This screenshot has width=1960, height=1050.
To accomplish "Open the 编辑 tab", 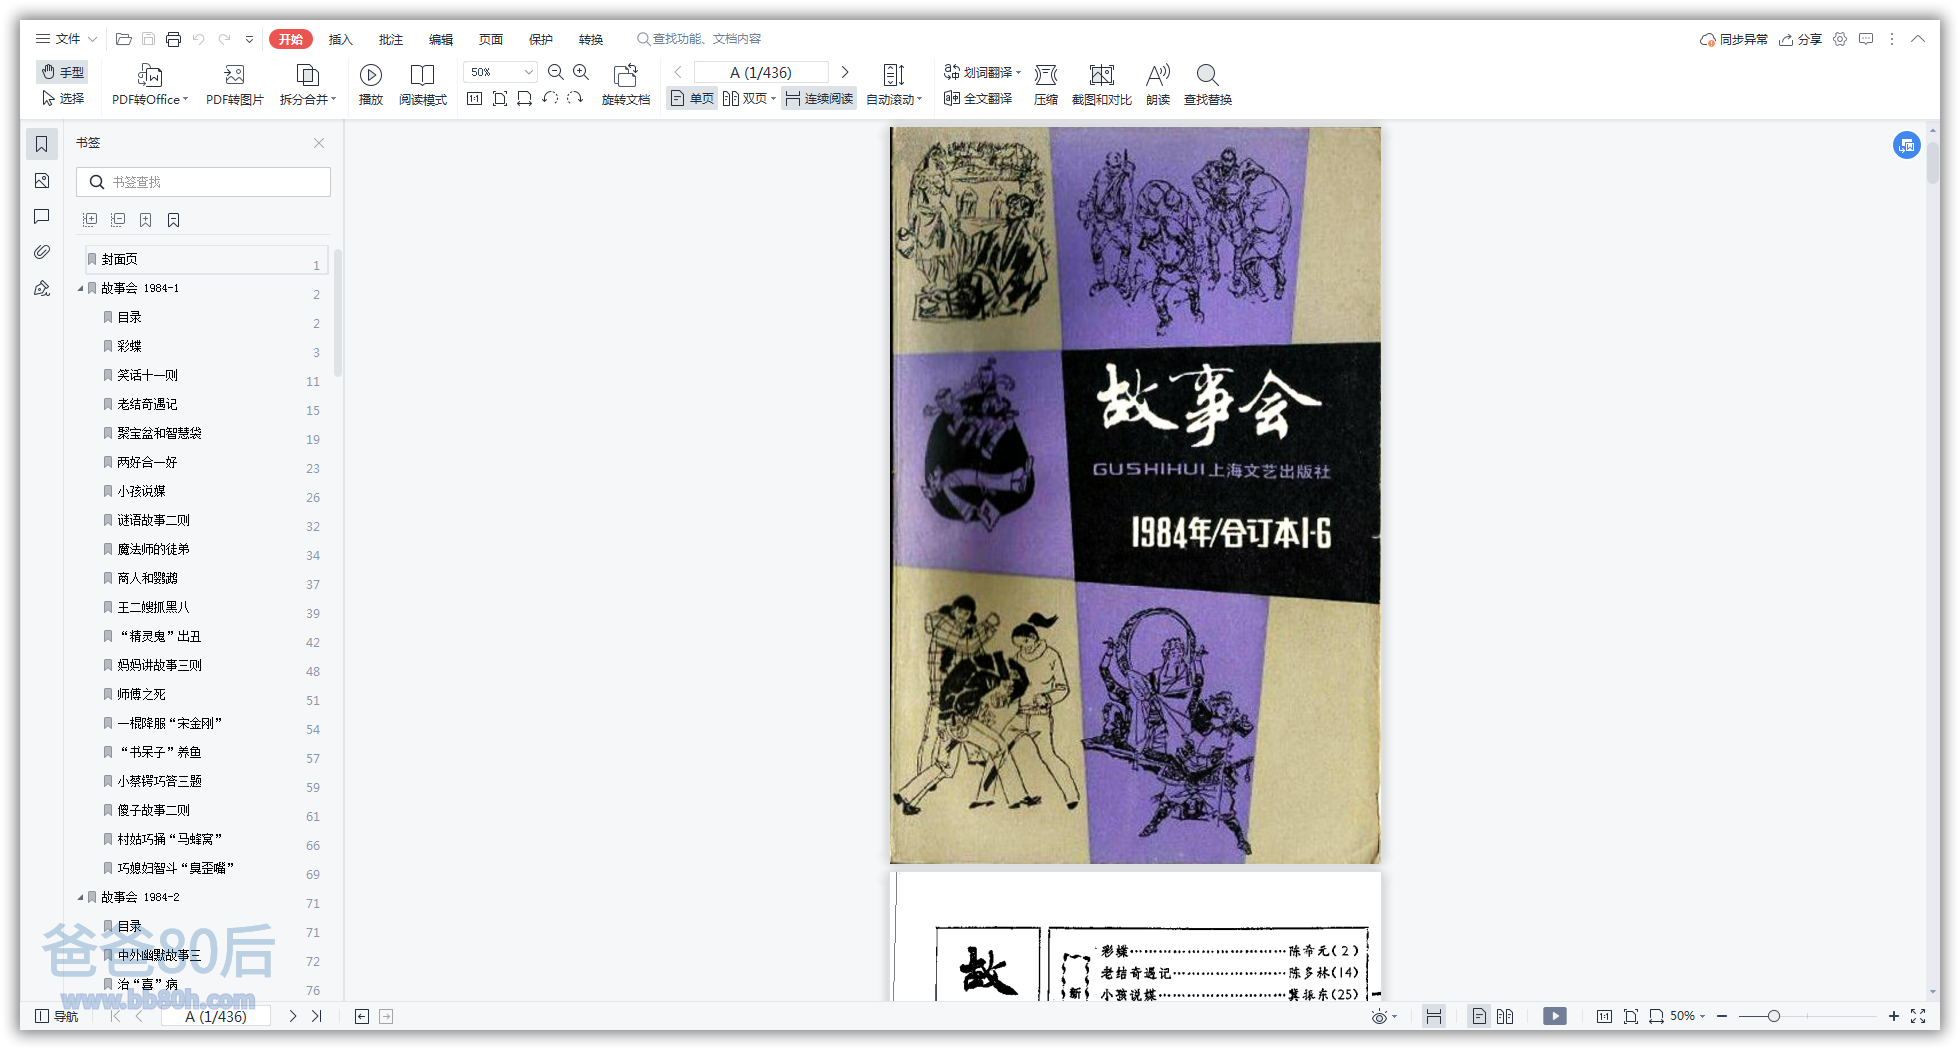I will click(x=441, y=39).
